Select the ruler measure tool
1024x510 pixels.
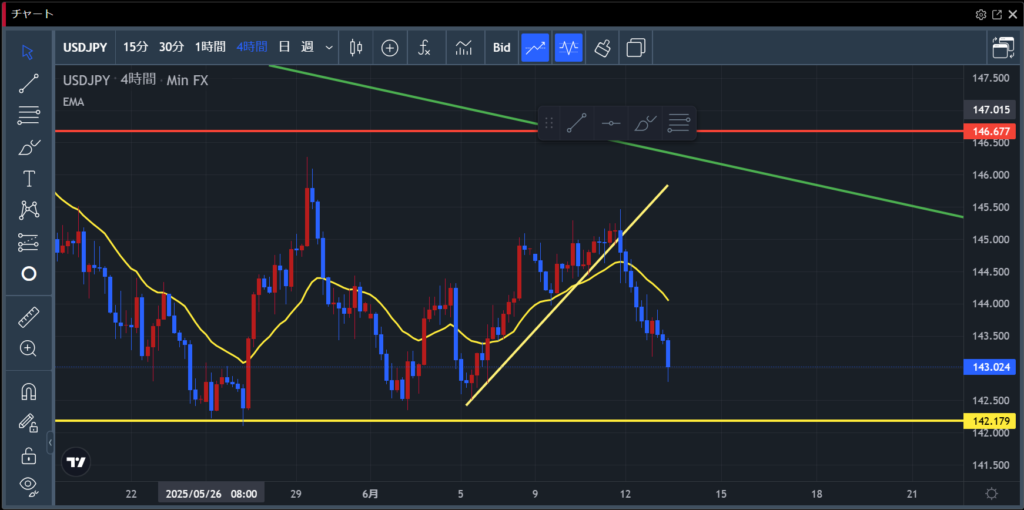coord(28,317)
